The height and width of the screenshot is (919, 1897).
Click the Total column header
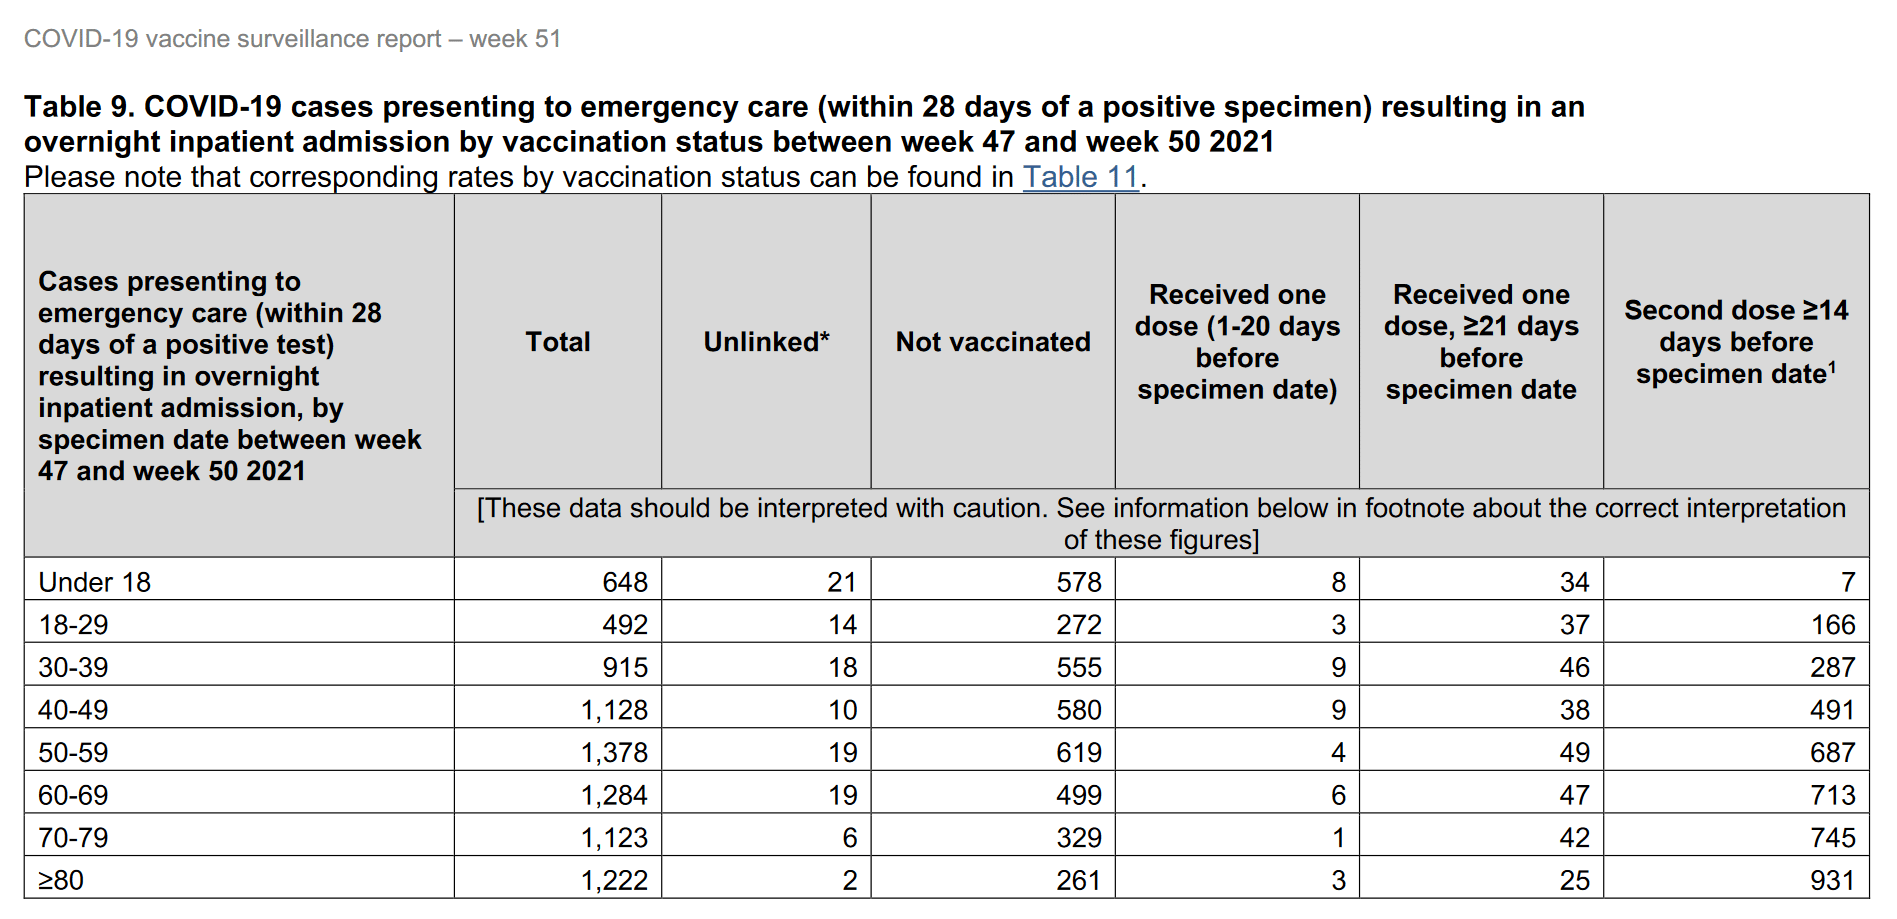[x=558, y=342]
